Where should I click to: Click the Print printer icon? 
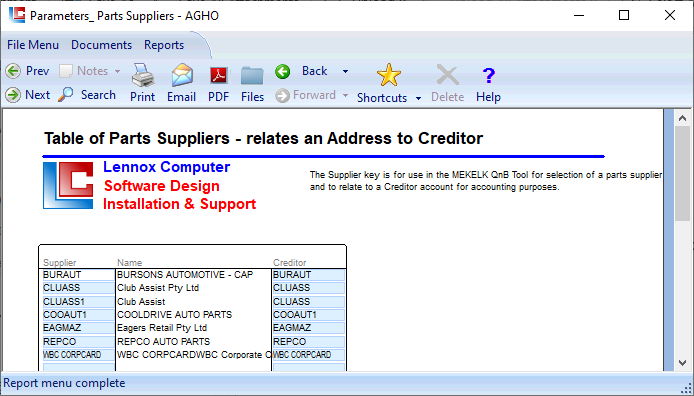[143, 75]
